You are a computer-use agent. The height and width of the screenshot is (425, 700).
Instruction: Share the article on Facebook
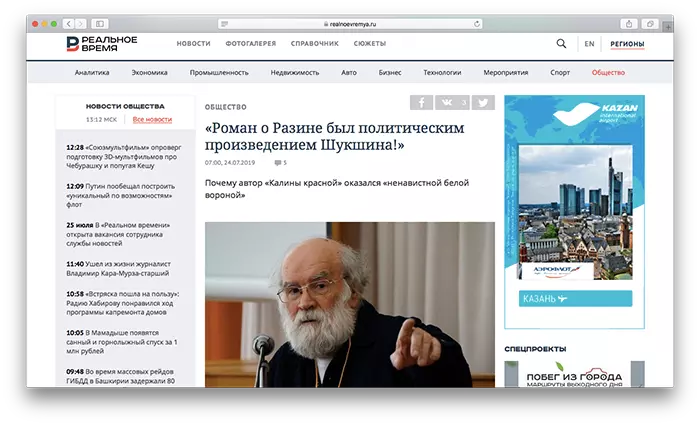(x=421, y=102)
